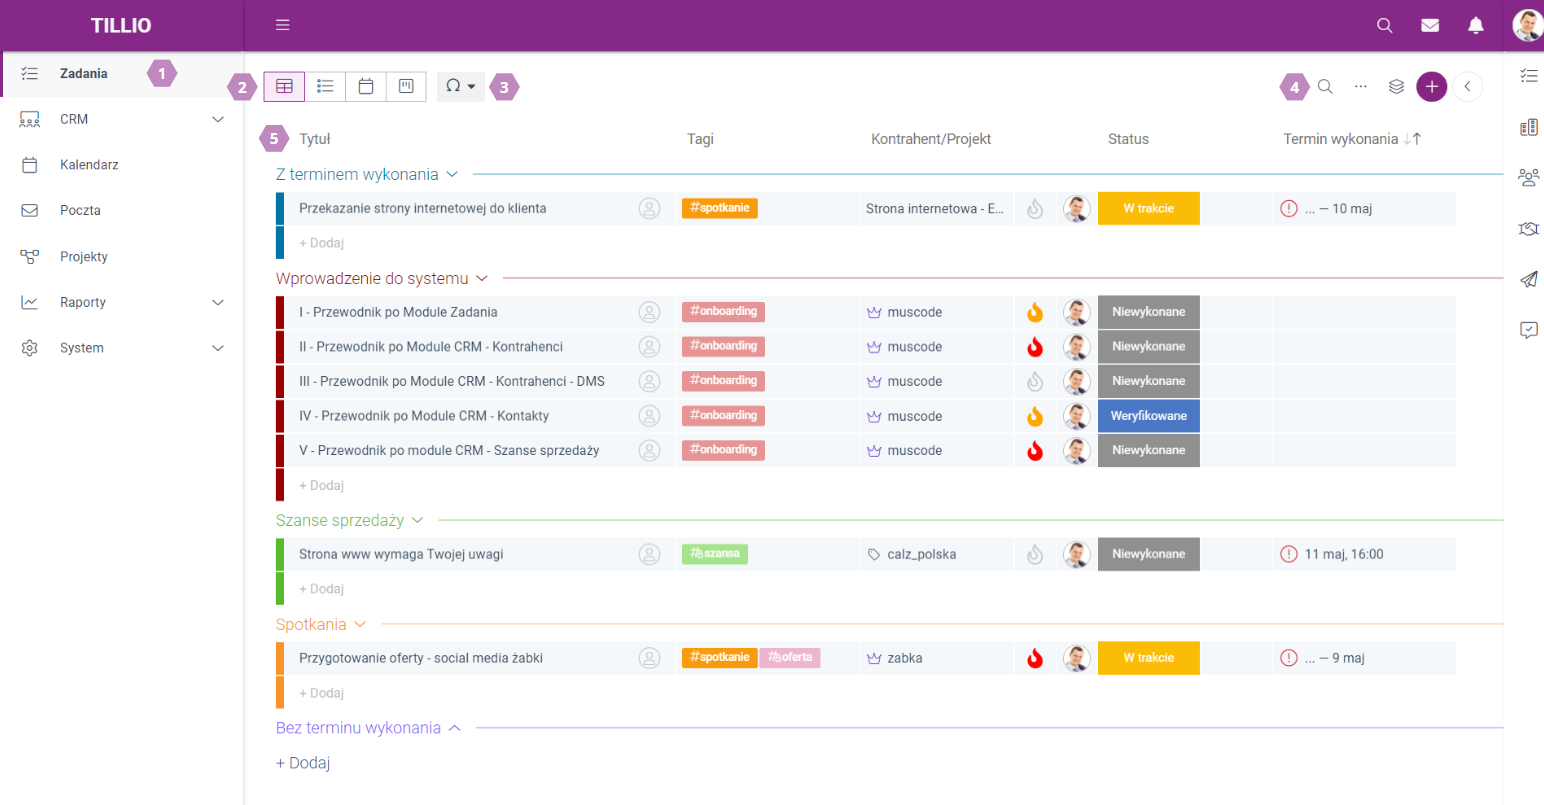Collapse the 'Wprowadzenie do systemu' group

coord(481,278)
